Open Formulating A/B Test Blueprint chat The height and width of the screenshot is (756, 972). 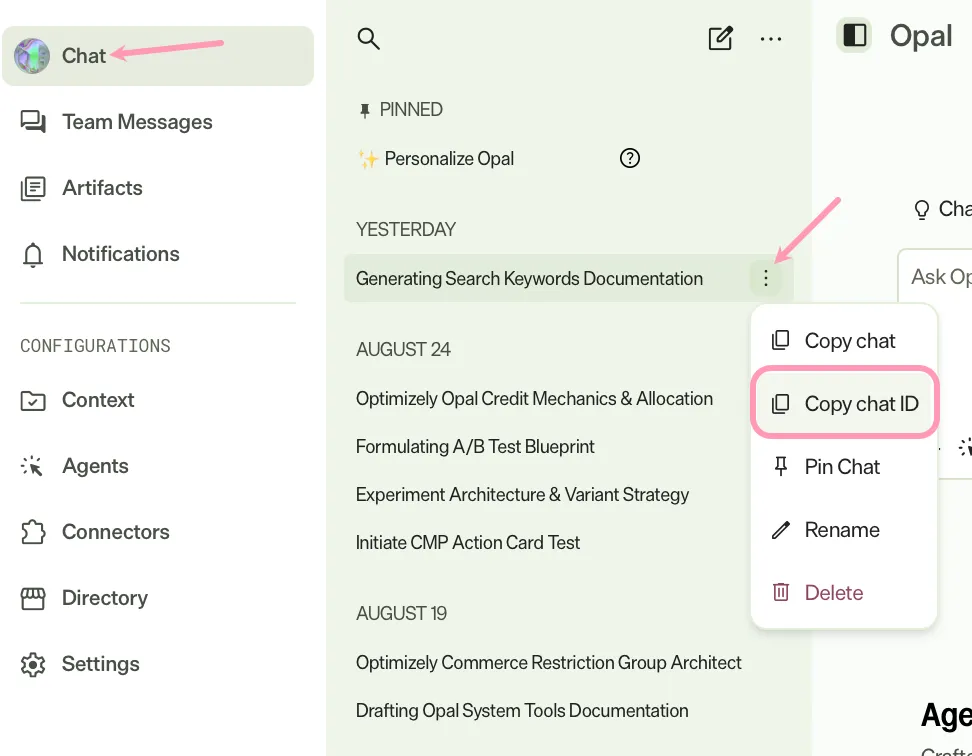pyautogui.click(x=475, y=447)
